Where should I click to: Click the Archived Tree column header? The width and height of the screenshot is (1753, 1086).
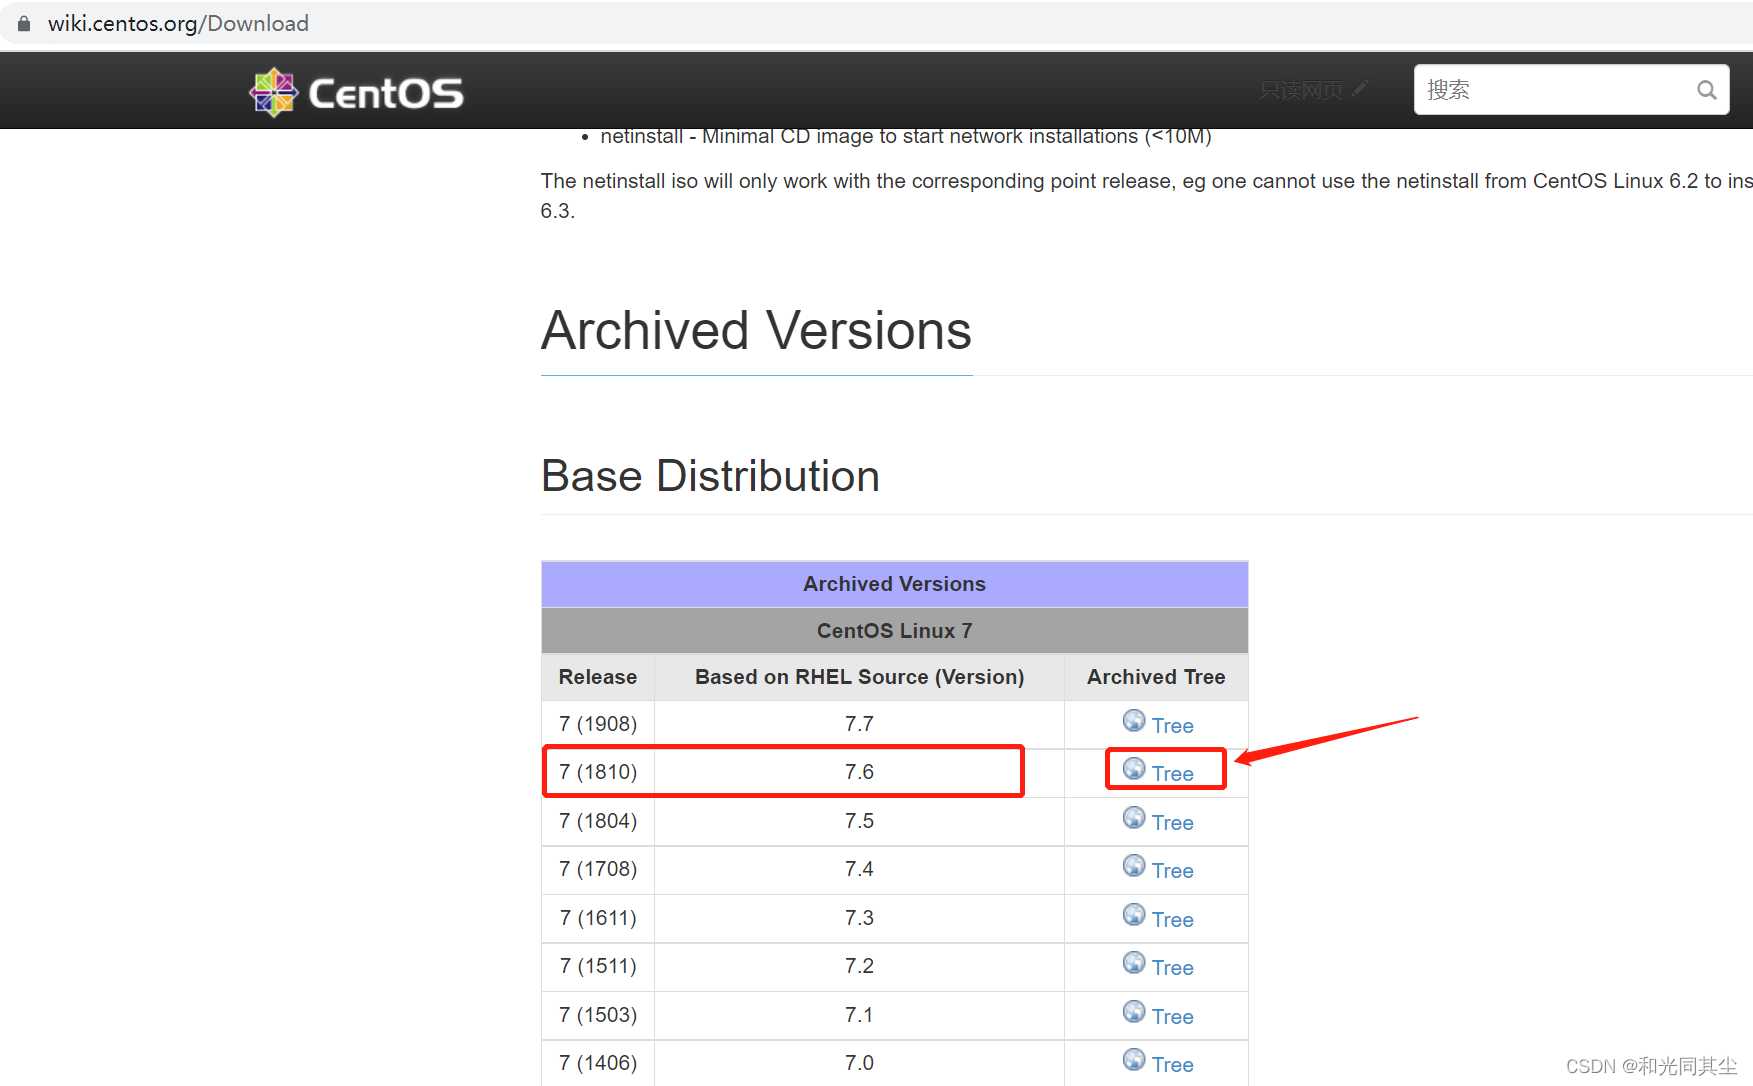click(1156, 677)
